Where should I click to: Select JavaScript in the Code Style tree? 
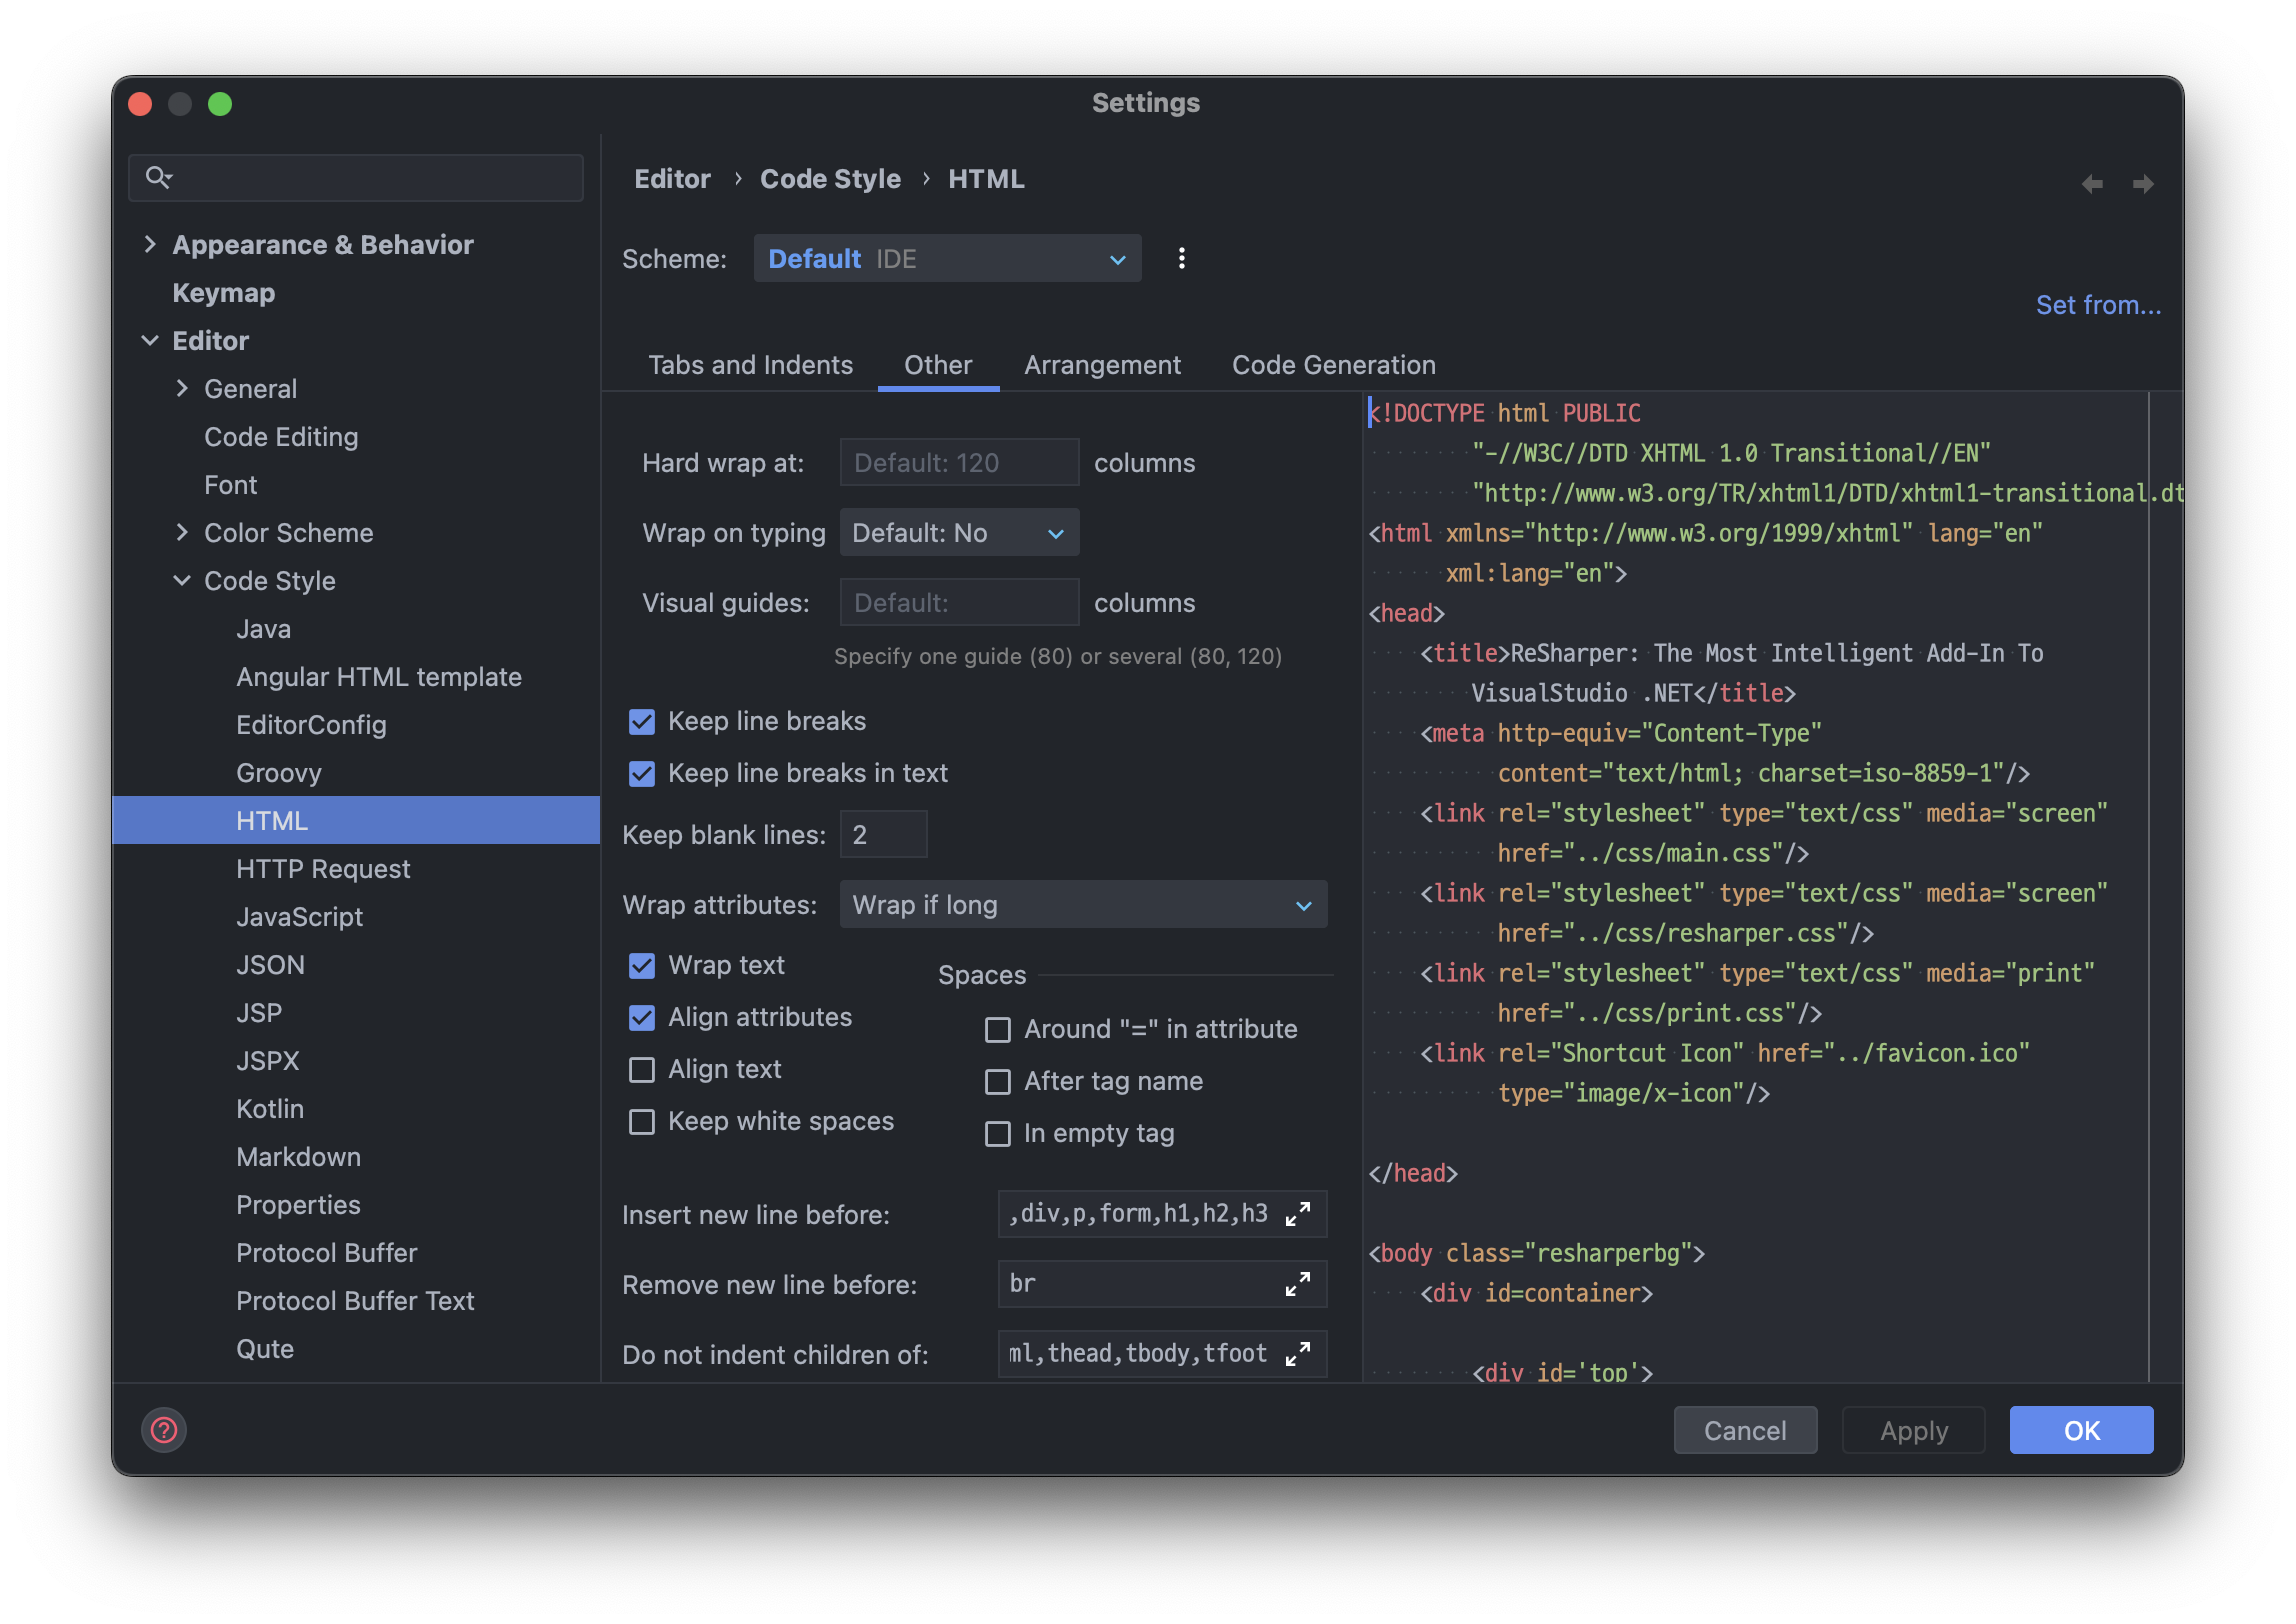pos(299,916)
